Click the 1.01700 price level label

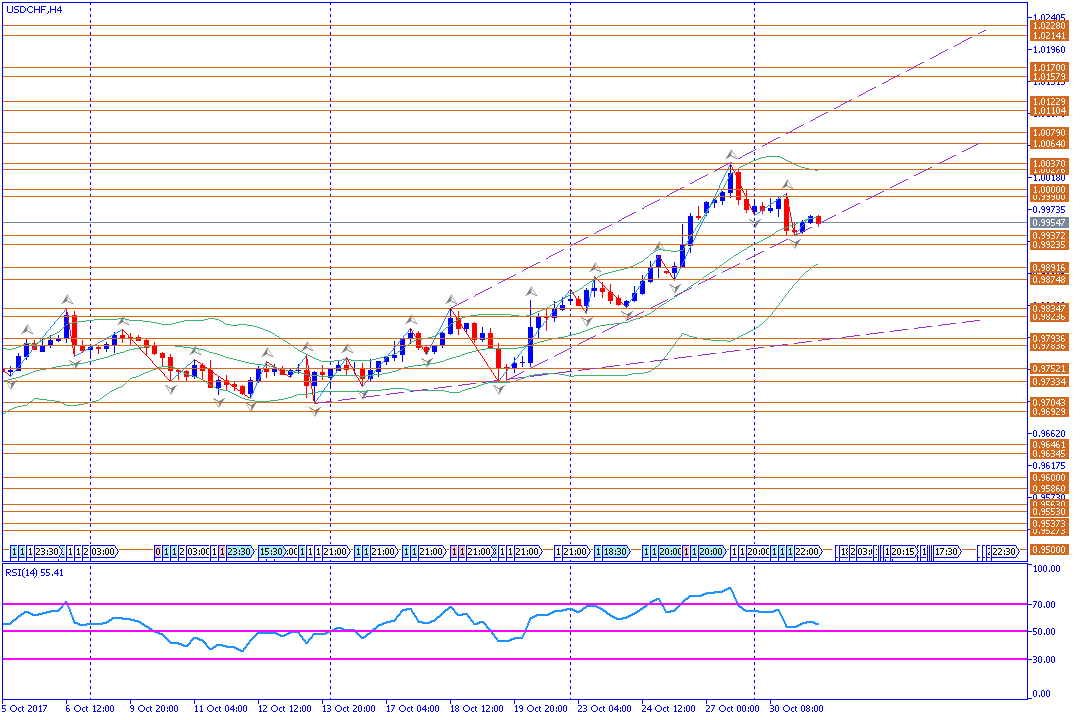point(1049,68)
